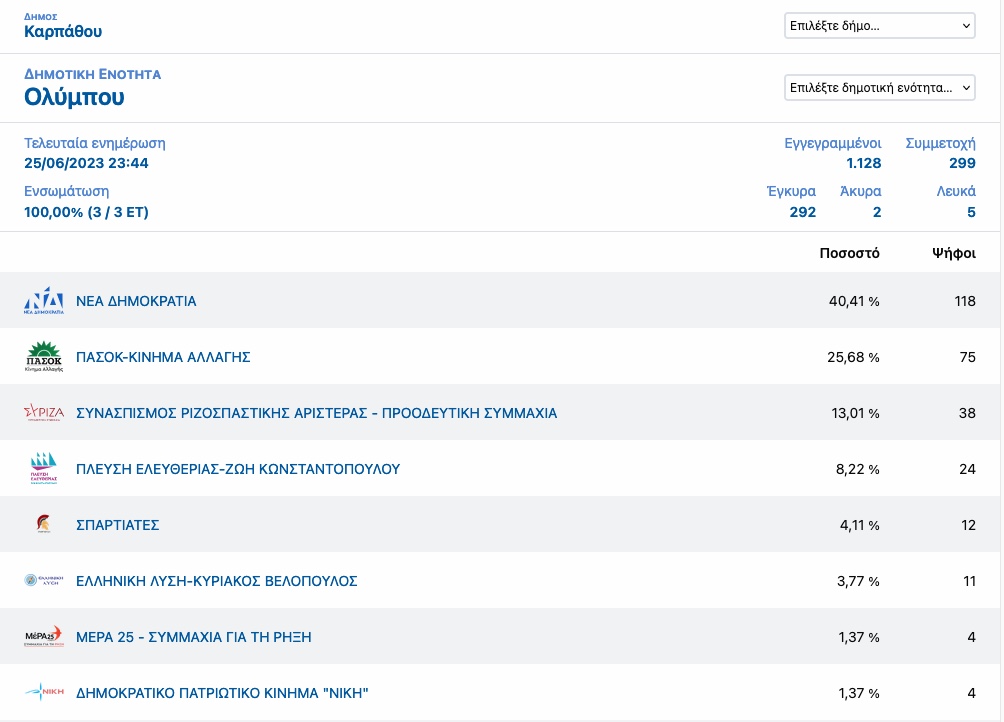Click the NIKI party logo
The height and width of the screenshot is (722, 1004).
(x=44, y=692)
